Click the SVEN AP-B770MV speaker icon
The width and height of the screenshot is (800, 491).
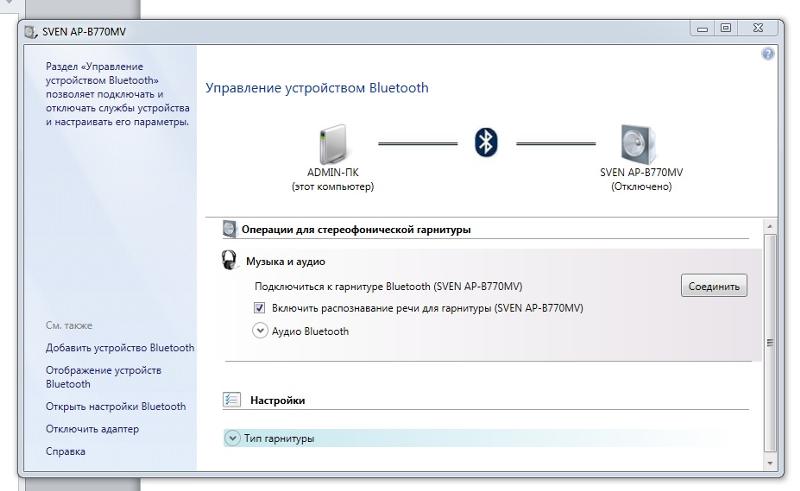pos(638,144)
